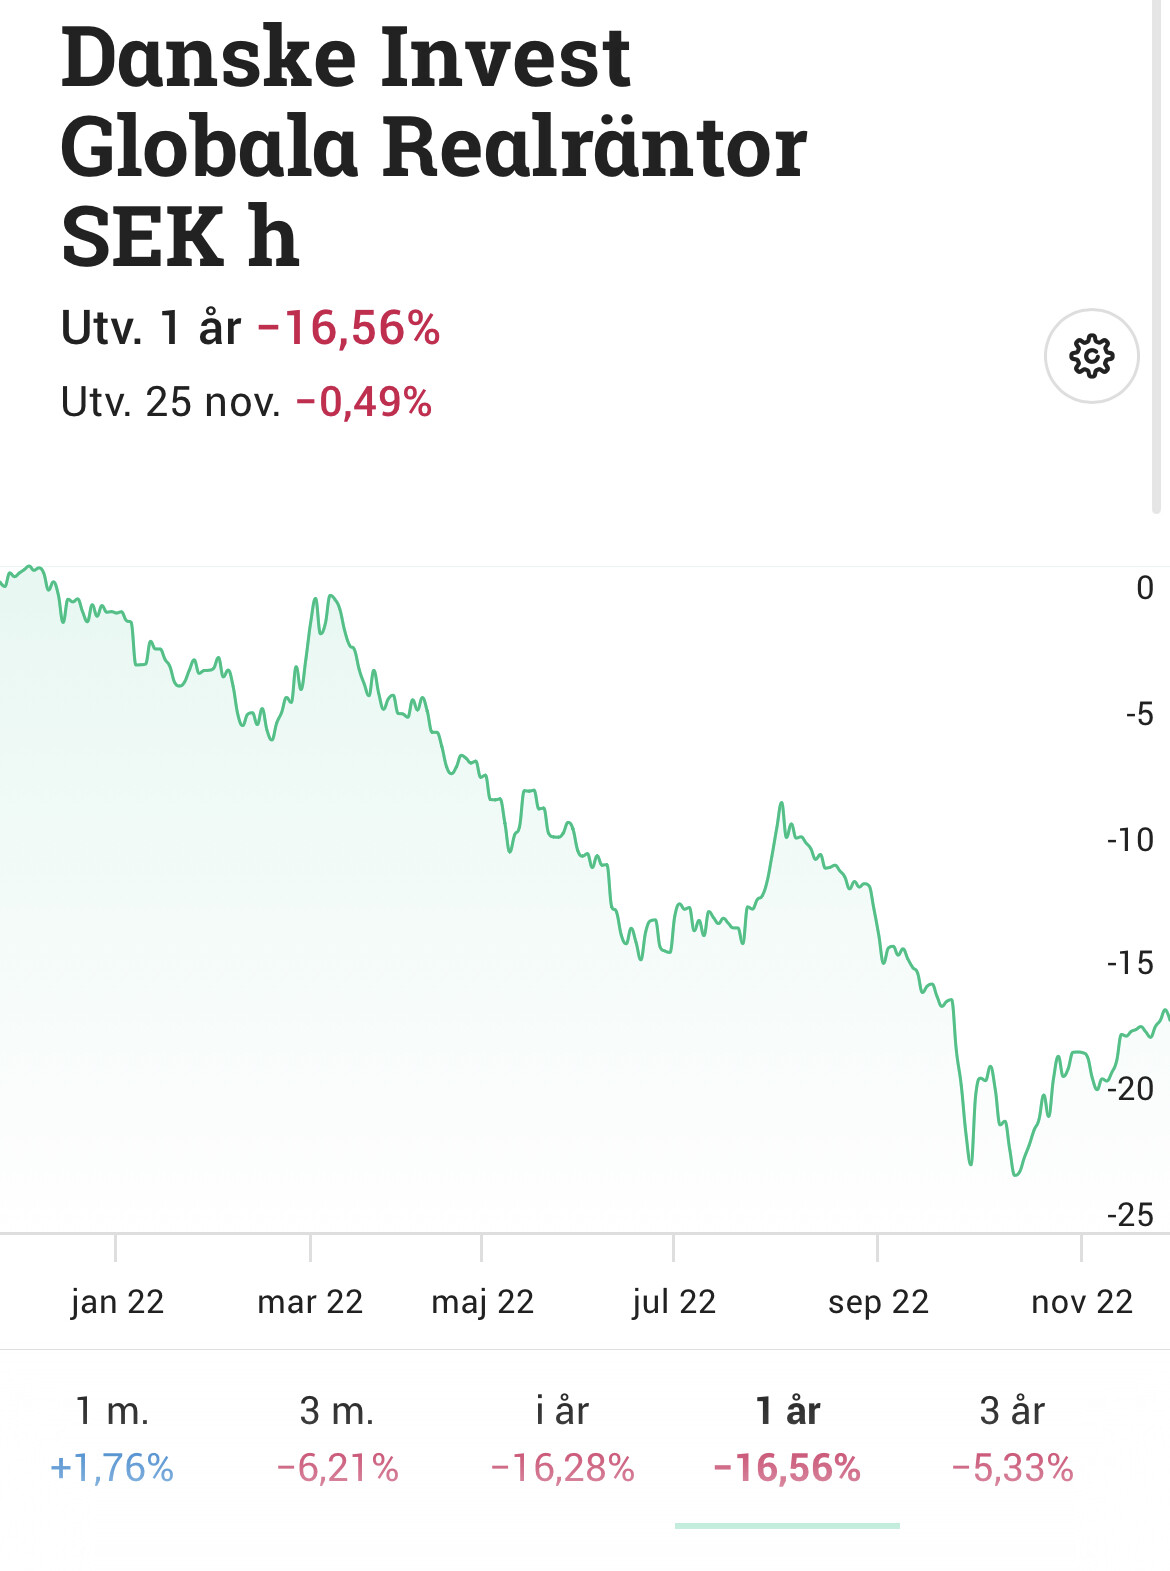
Task: Click the jul 22 axis marker
Action: pos(674,1301)
